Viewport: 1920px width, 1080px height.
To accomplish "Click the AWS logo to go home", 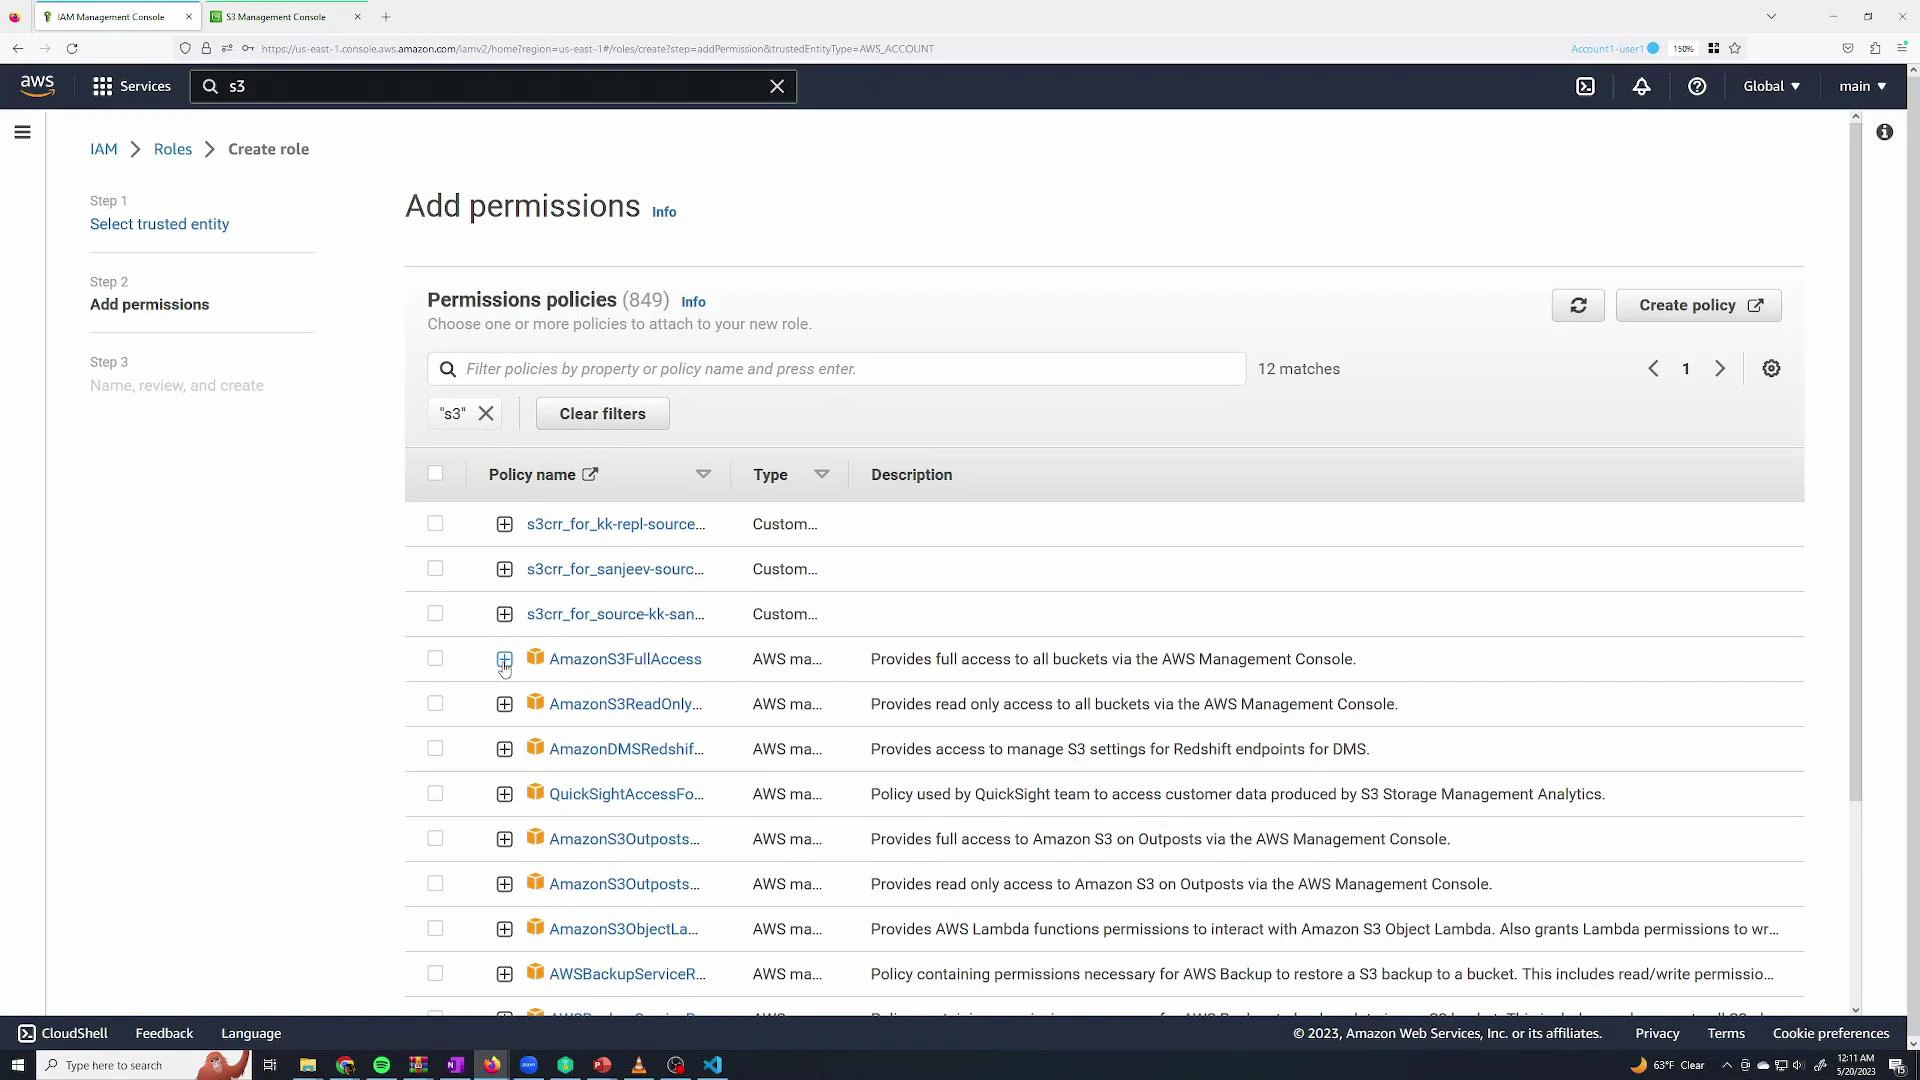I will pos(36,85).
